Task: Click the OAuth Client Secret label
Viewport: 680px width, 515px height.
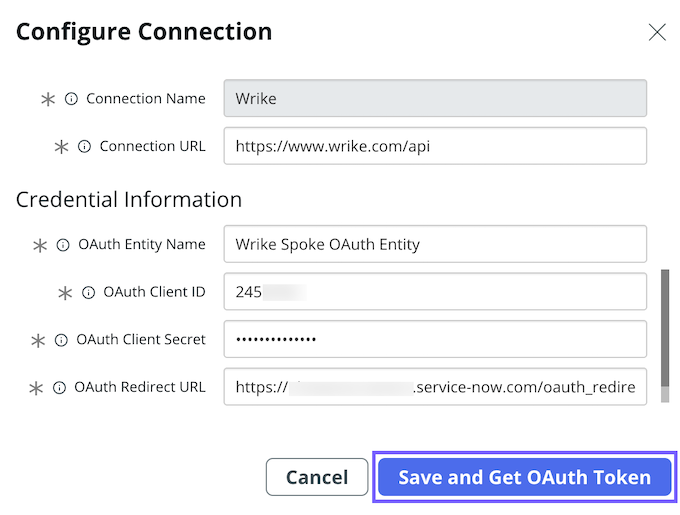Action: pyautogui.click(x=141, y=339)
